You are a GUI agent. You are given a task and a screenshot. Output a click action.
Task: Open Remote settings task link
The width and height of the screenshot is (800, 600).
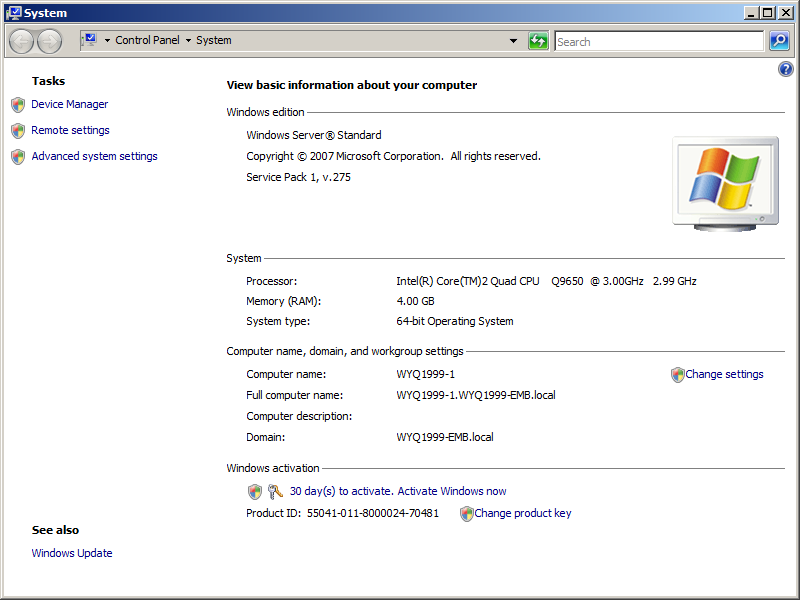click(x=70, y=130)
